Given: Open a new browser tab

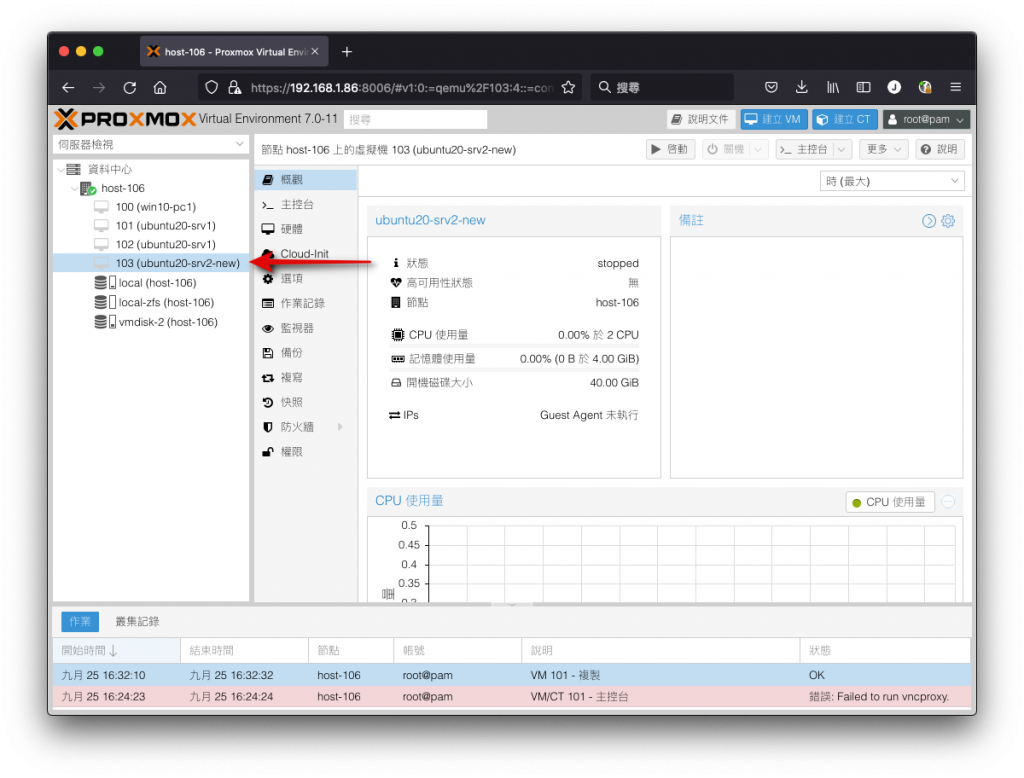Looking at the screenshot, I should (347, 52).
